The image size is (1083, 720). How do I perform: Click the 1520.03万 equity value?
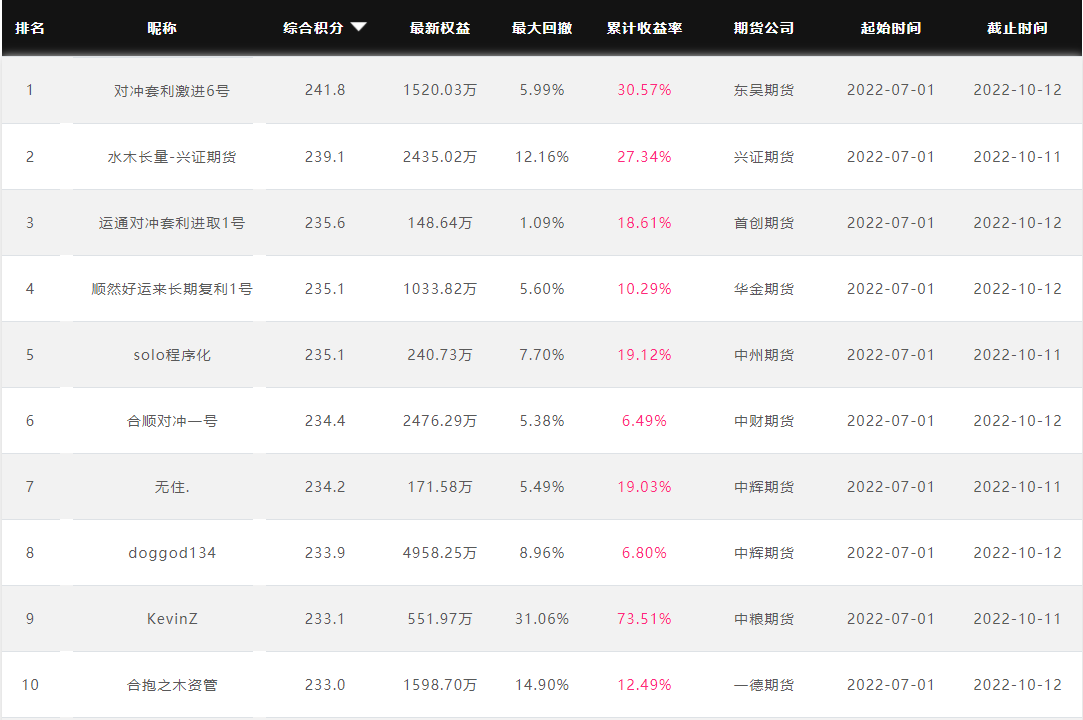click(x=440, y=90)
